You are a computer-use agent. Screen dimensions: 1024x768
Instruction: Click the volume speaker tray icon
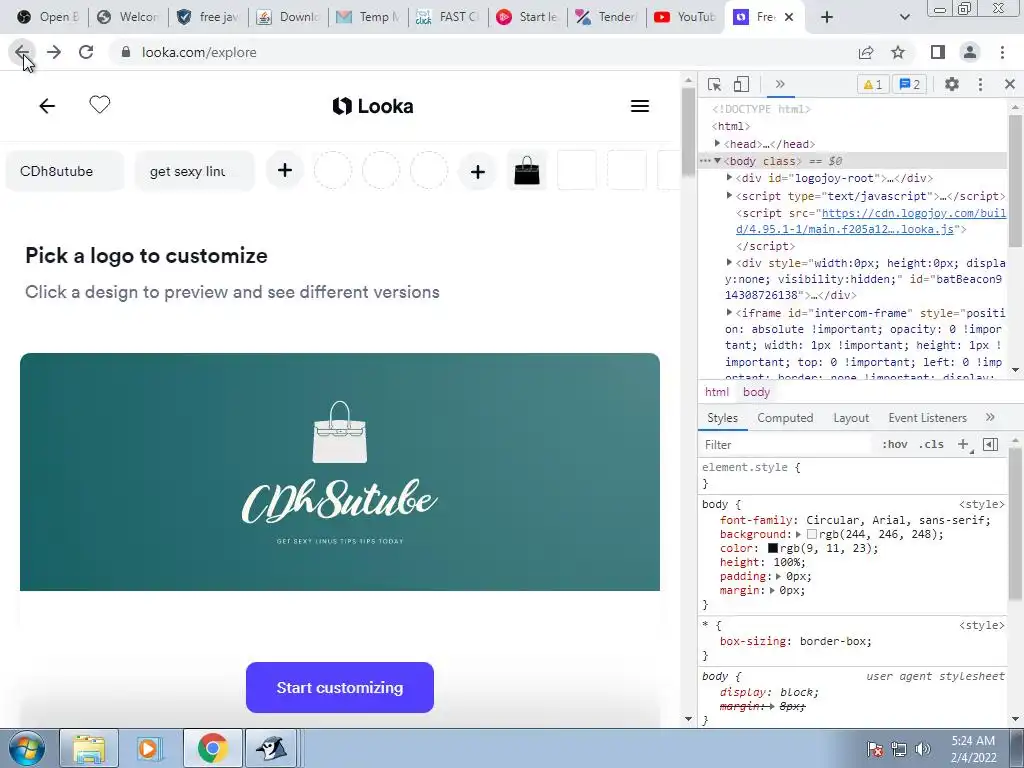coord(922,749)
